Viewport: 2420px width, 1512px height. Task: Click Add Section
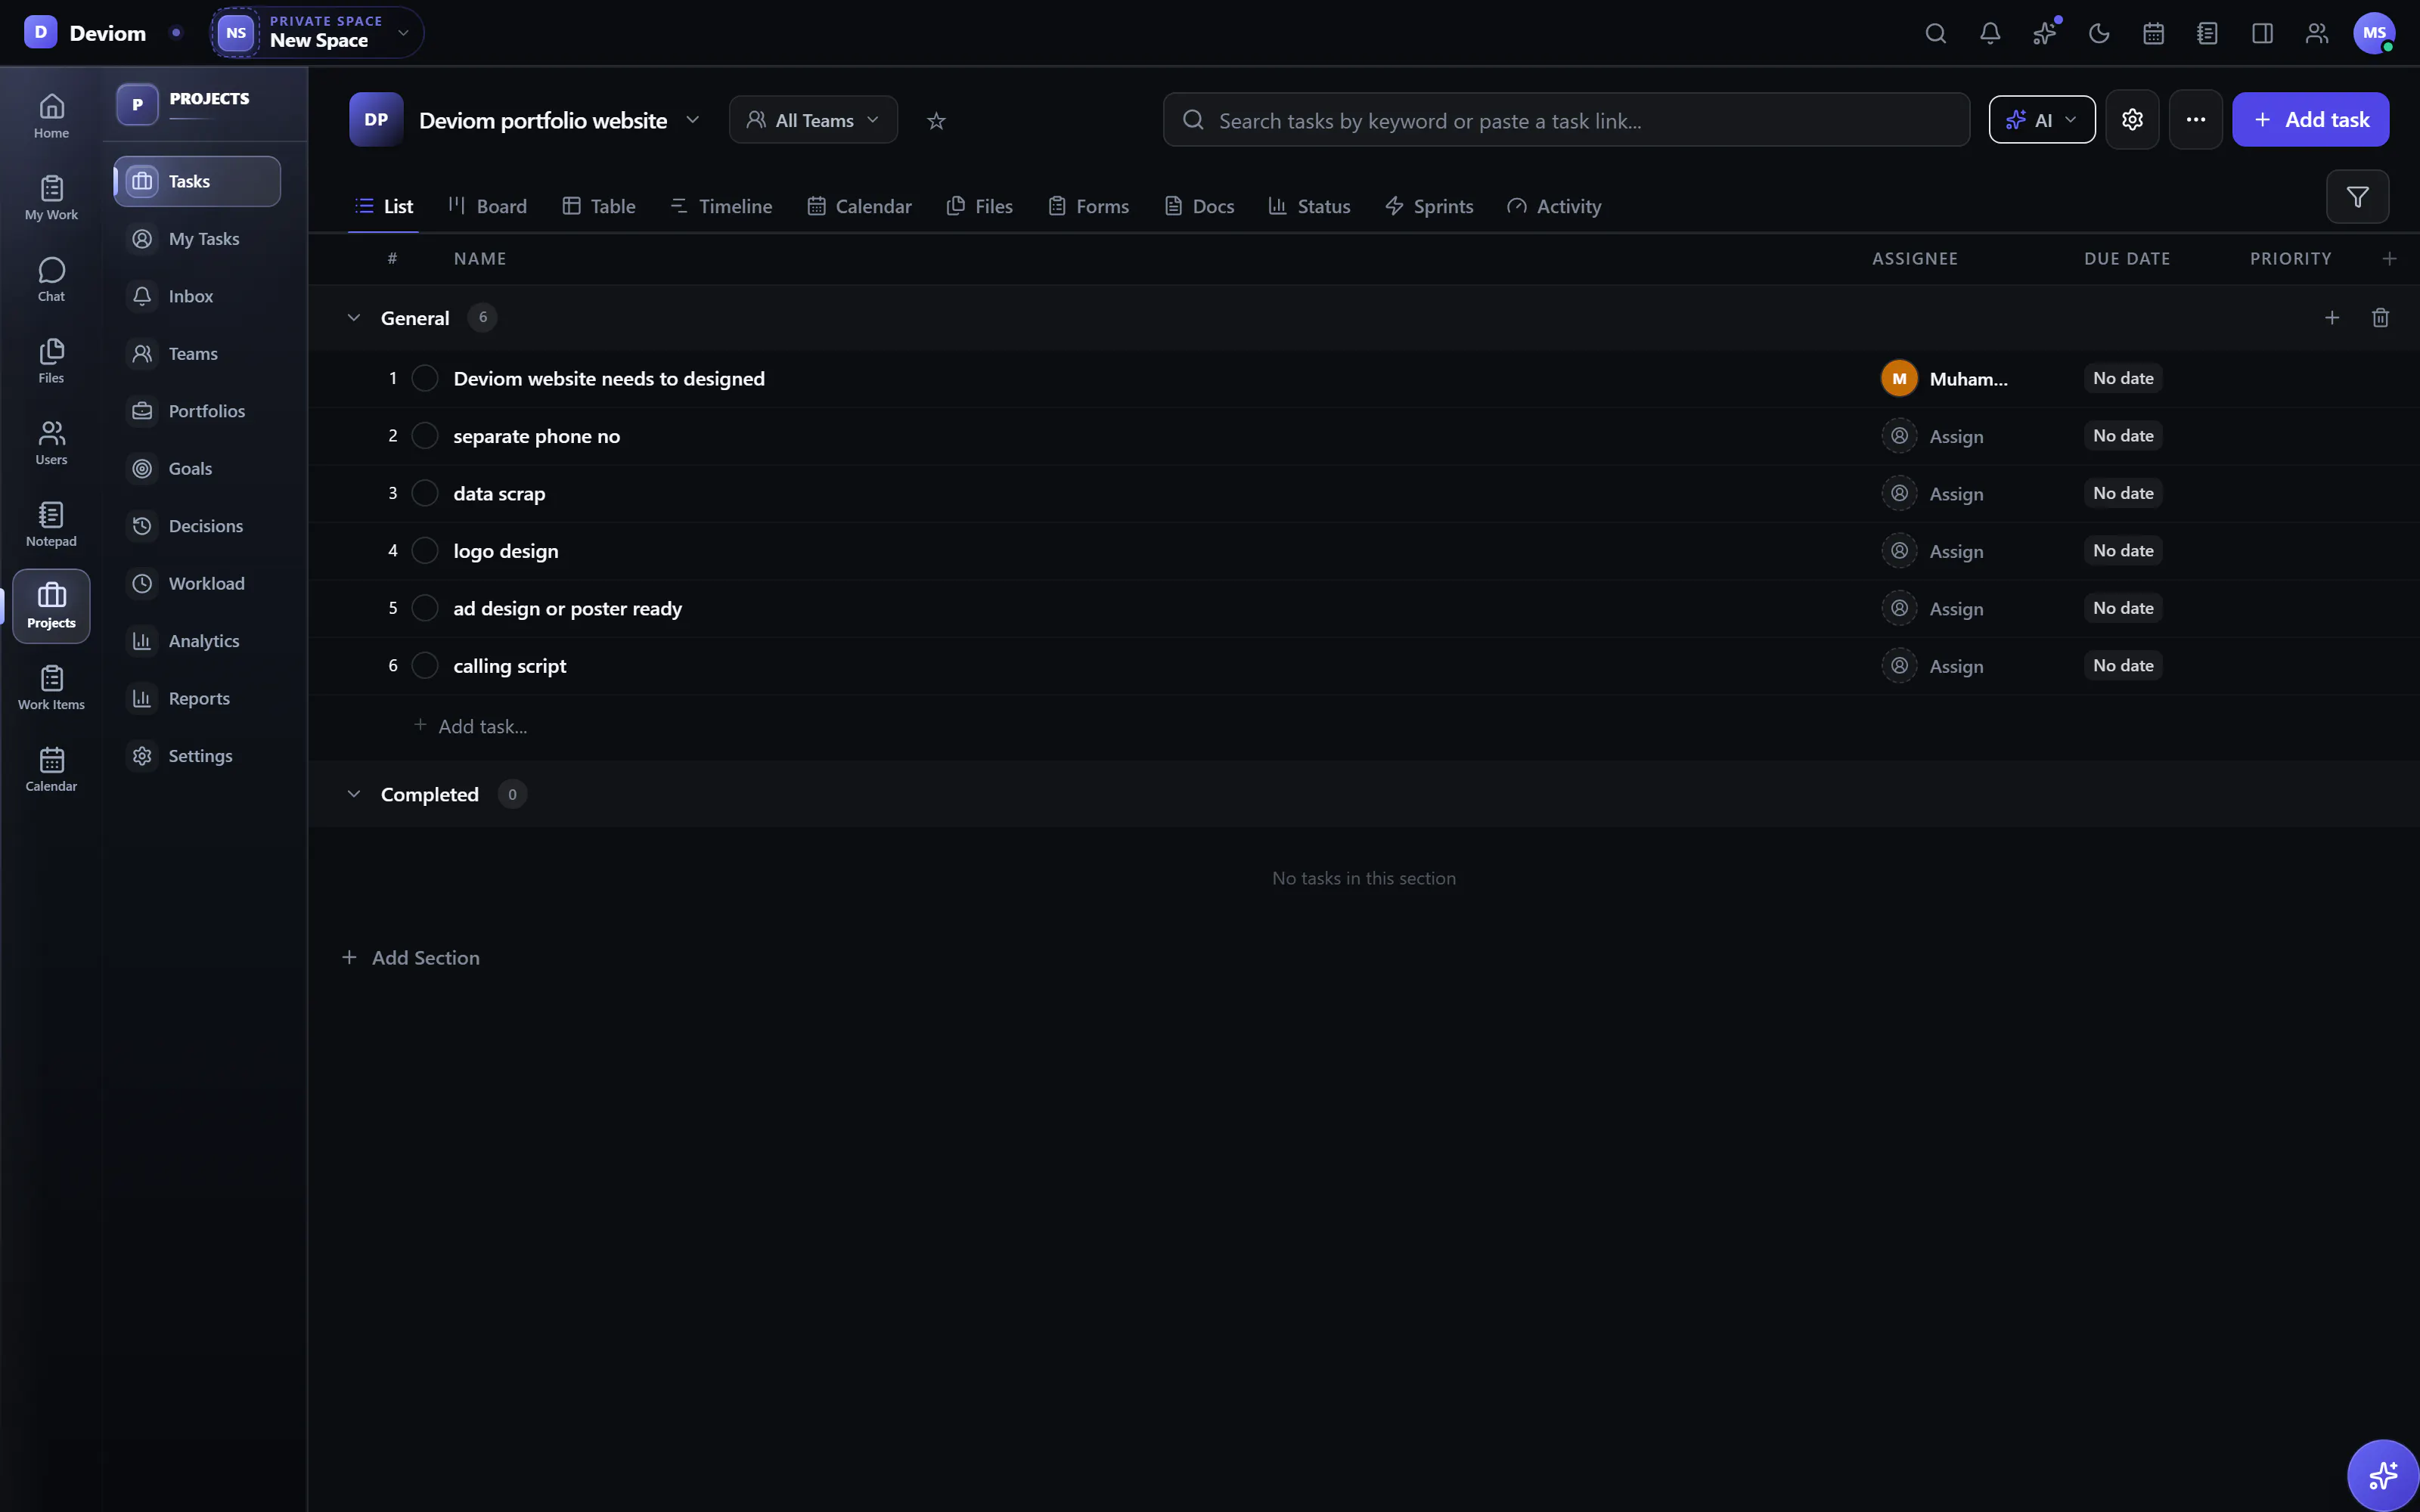pyautogui.click(x=411, y=958)
